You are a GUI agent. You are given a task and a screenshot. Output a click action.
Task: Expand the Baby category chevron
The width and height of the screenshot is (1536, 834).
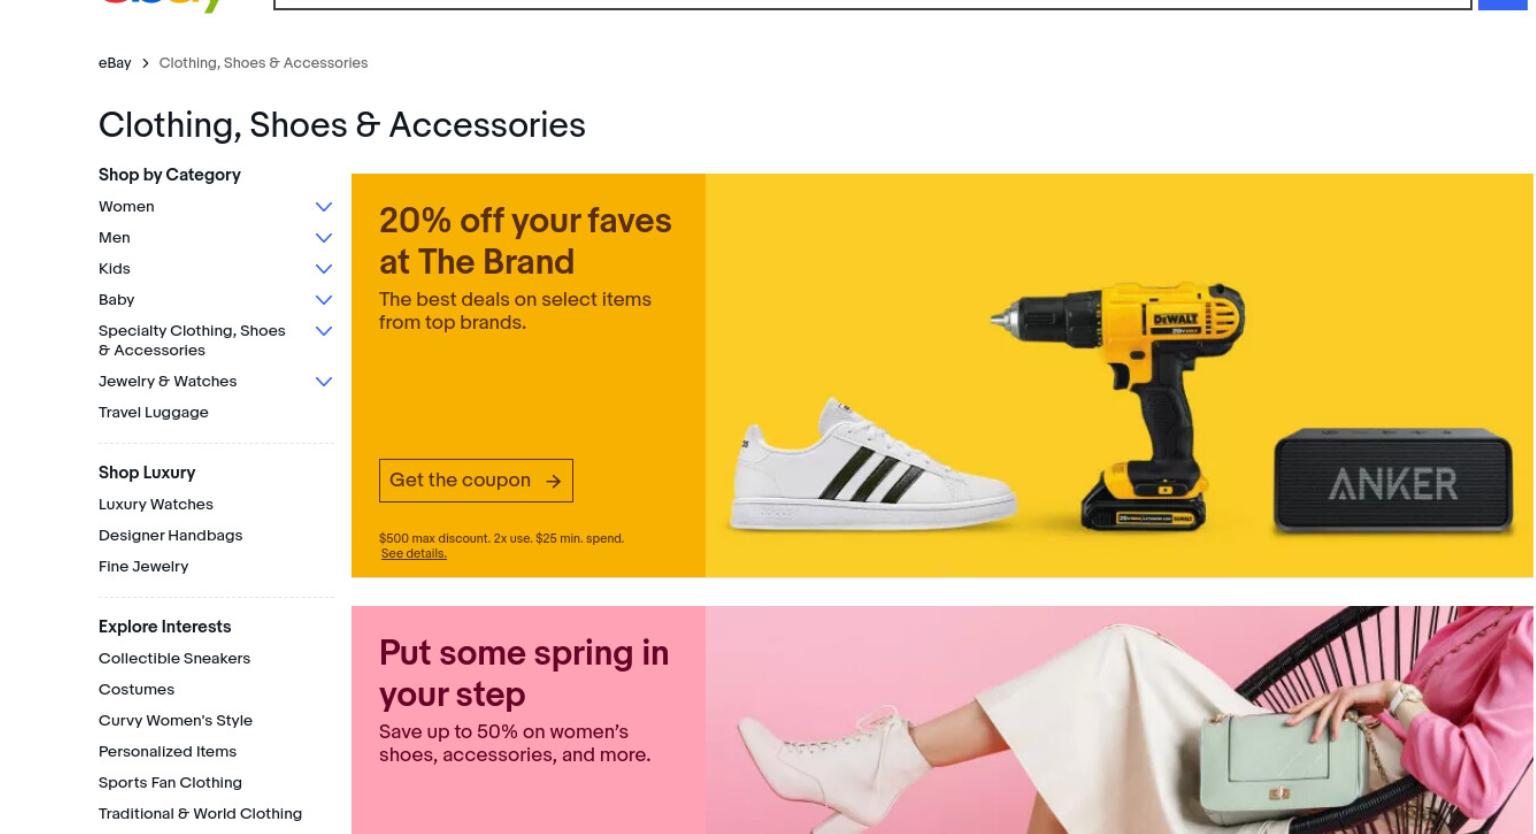coord(323,300)
